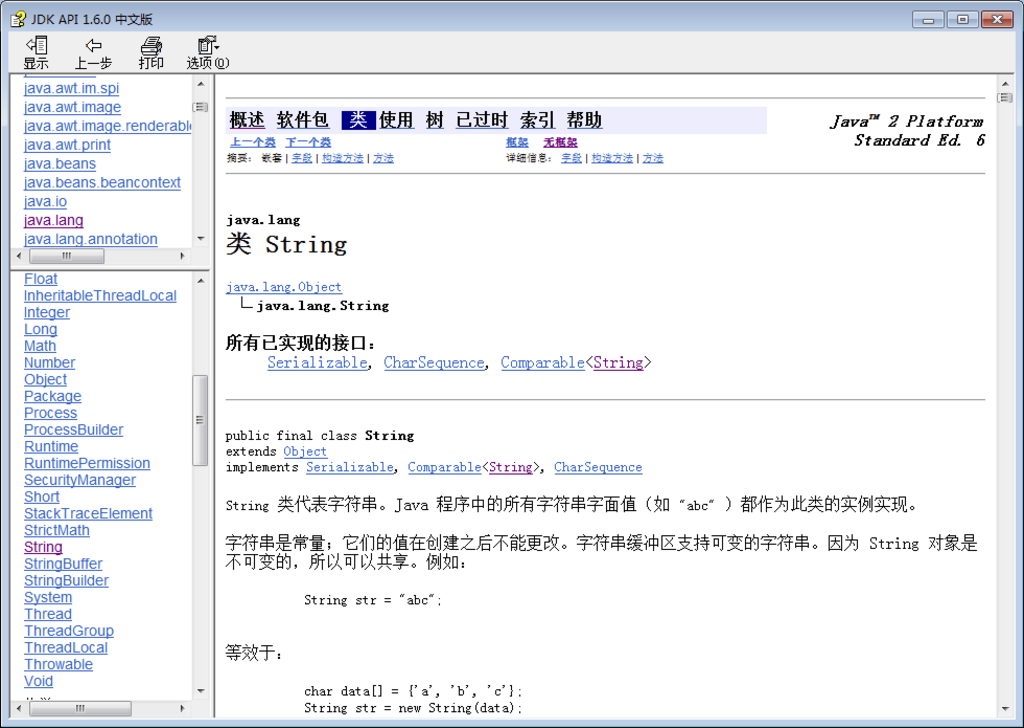This screenshot has width=1024, height=728.
Task: Open the 使用 navigation tab
Action: 396,120
